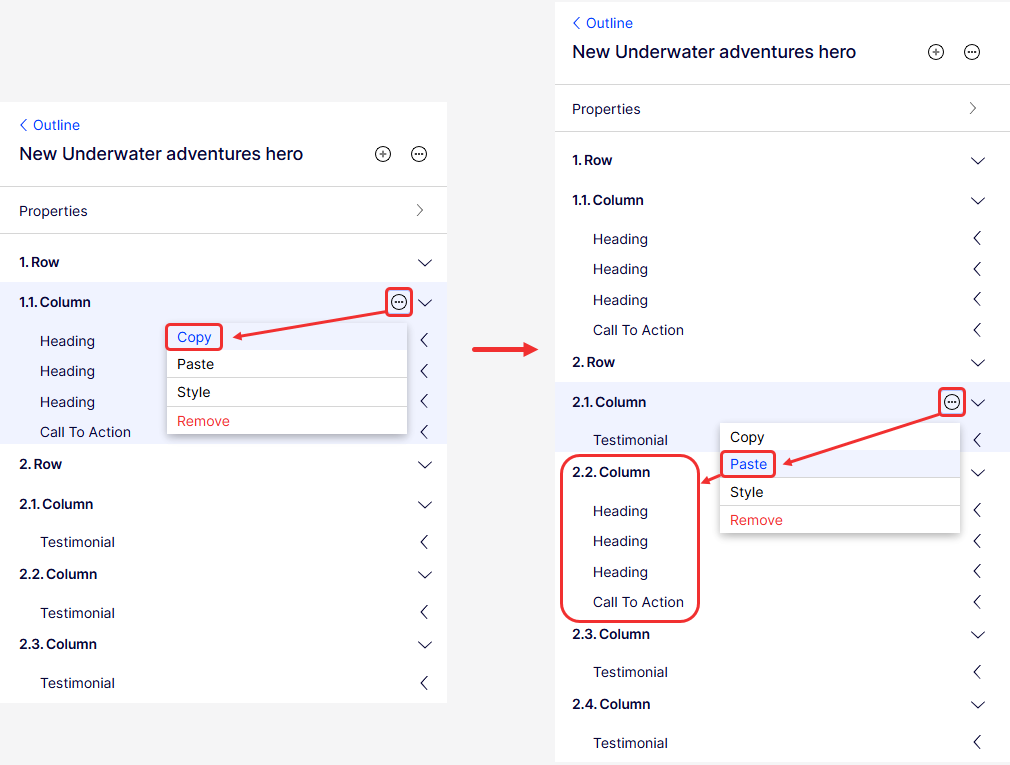Select '1.1. Column' label in right panel

tap(607, 200)
